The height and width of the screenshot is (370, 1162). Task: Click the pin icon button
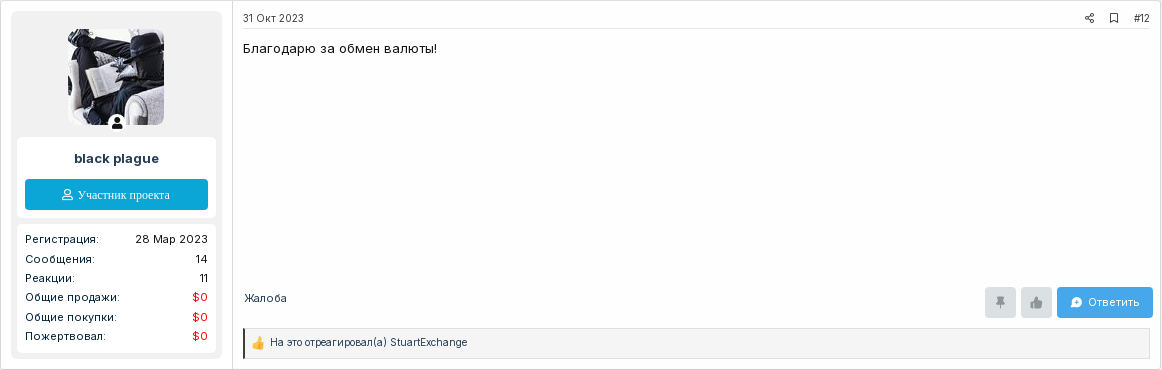point(1000,303)
